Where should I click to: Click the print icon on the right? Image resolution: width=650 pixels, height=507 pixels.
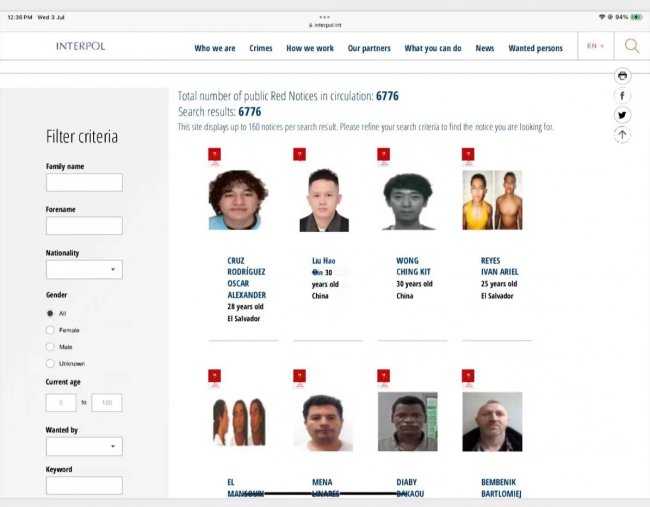point(622,76)
